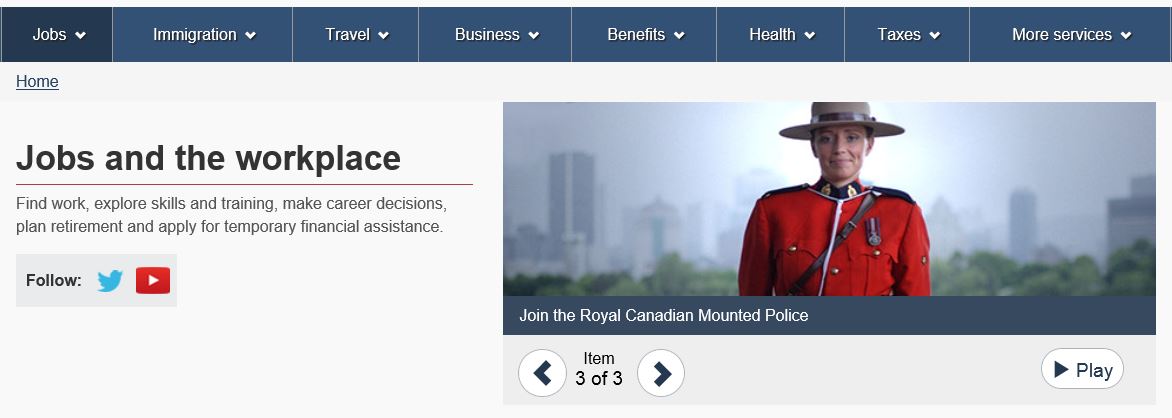
Task: Follow the Home breadcrumb link
Action: [37, 82]
